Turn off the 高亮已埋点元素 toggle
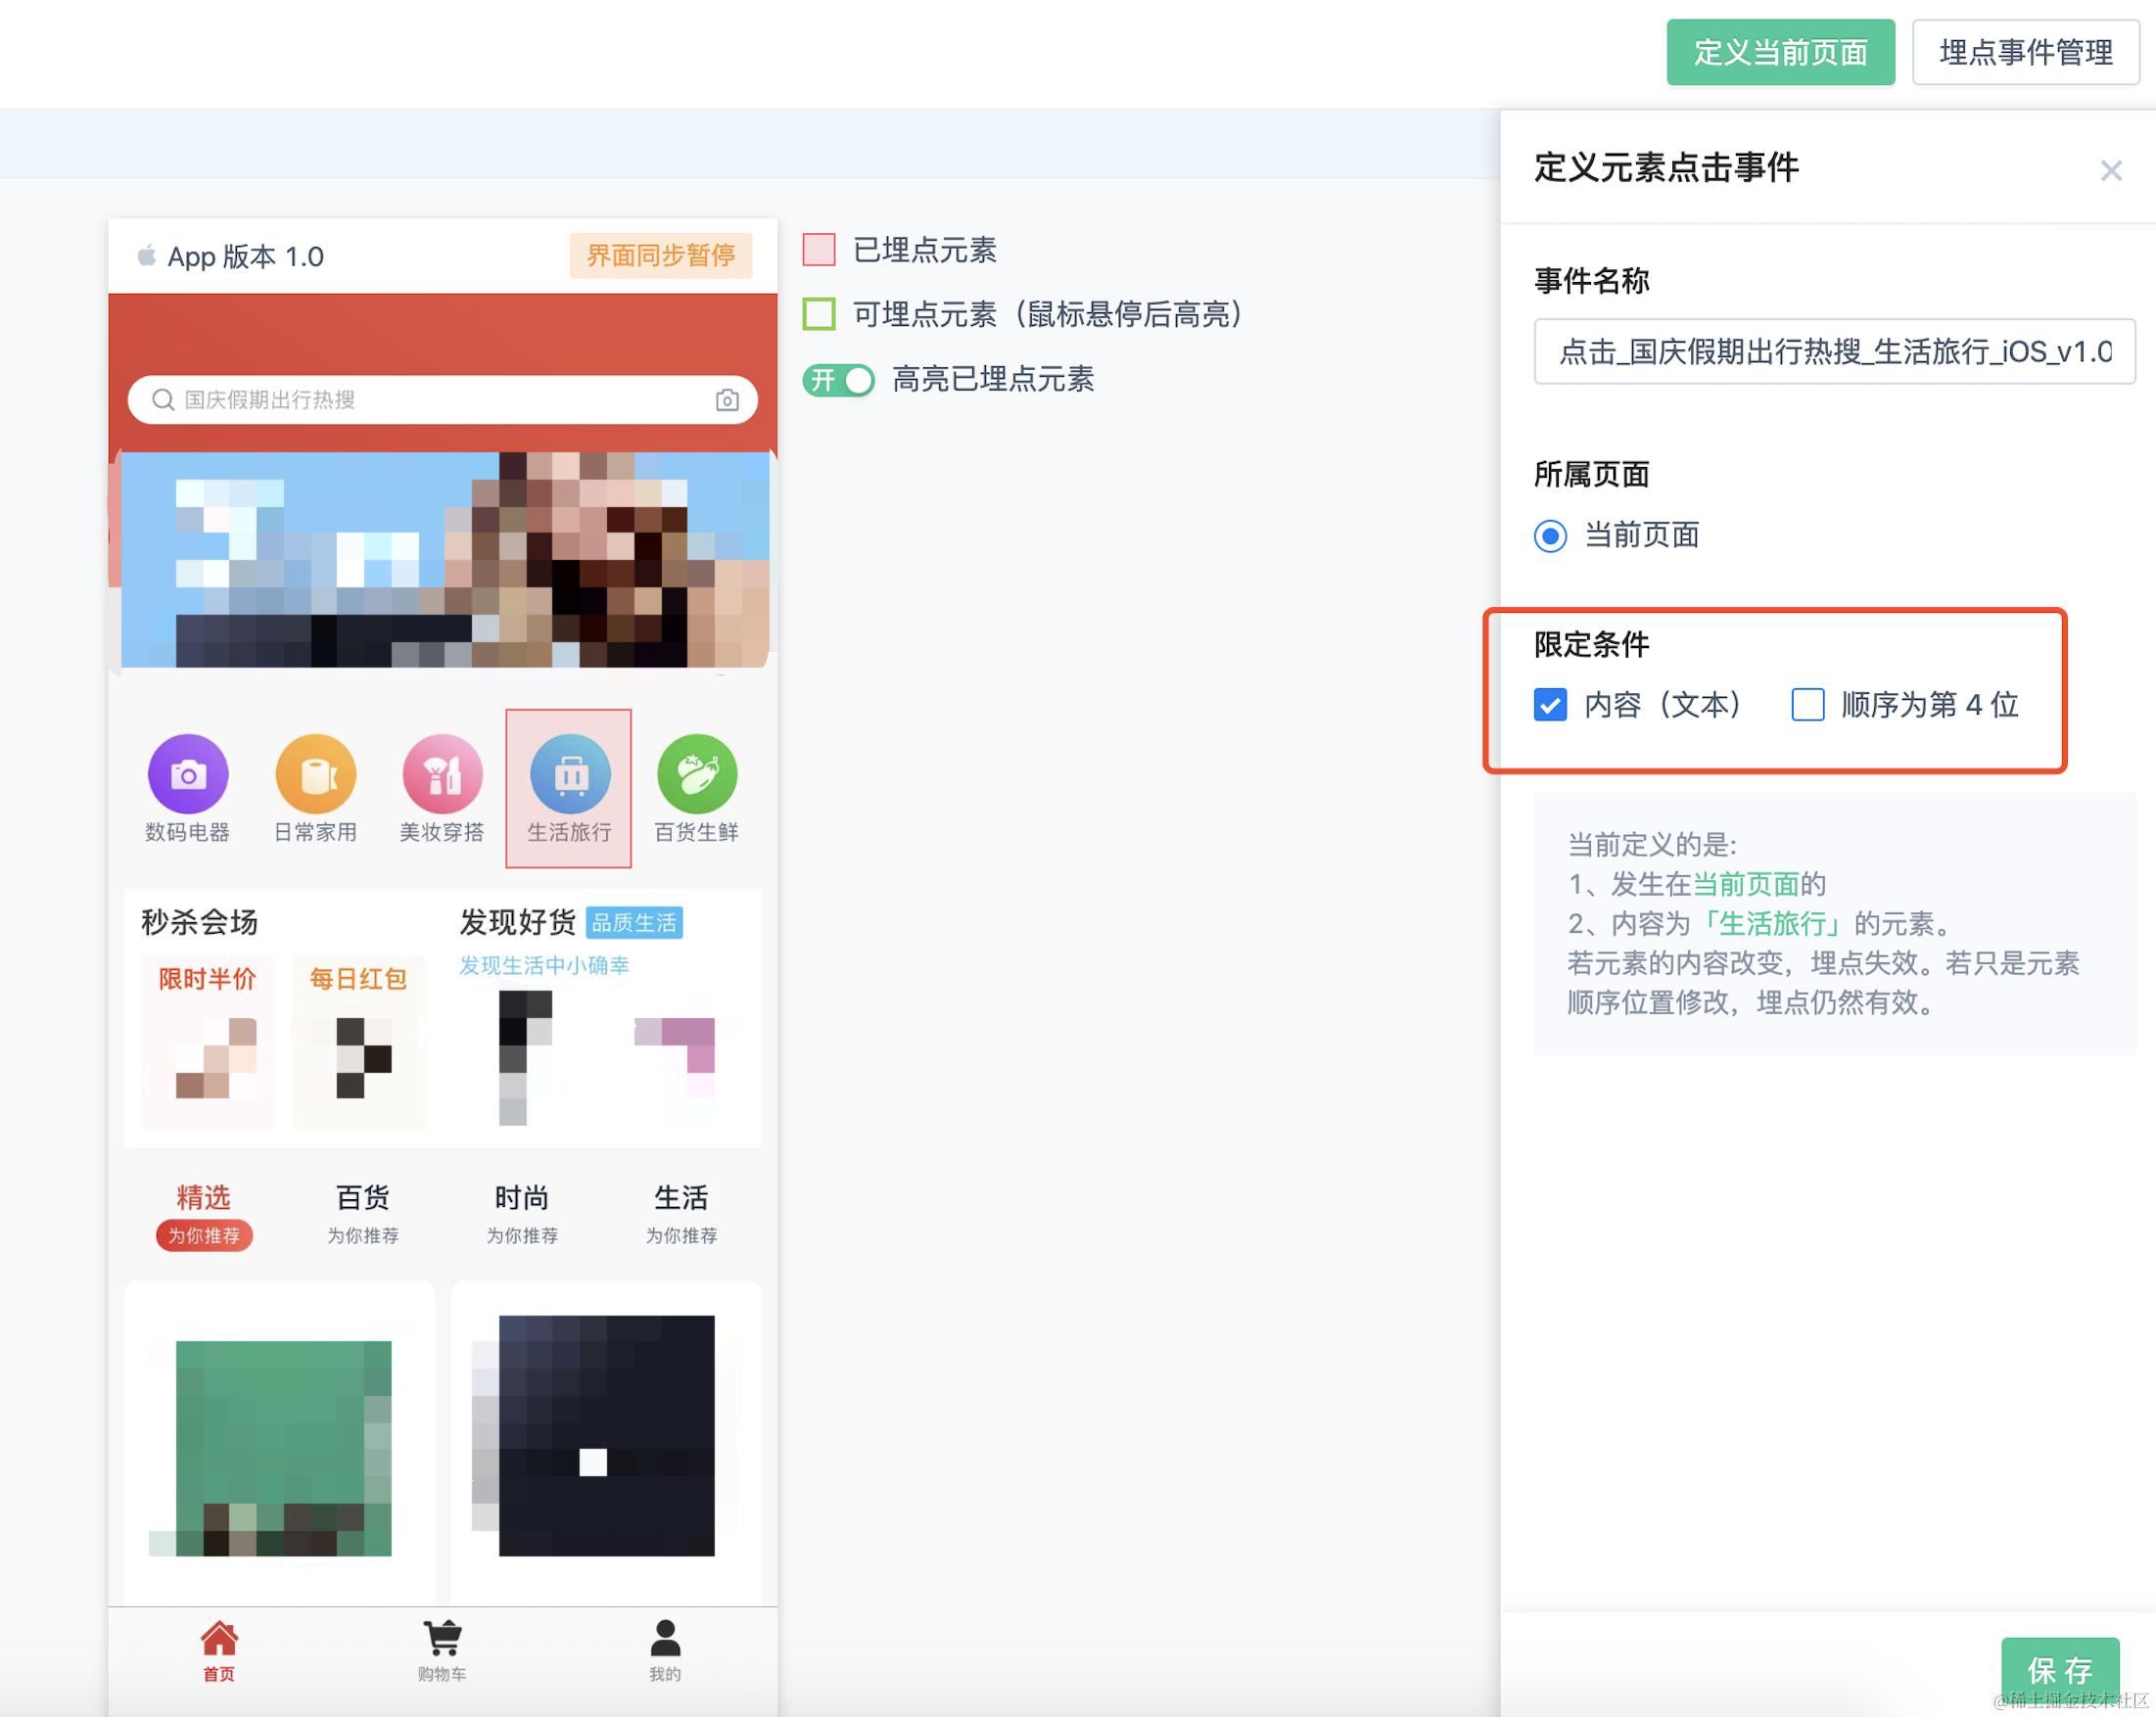 click(838, 381)
